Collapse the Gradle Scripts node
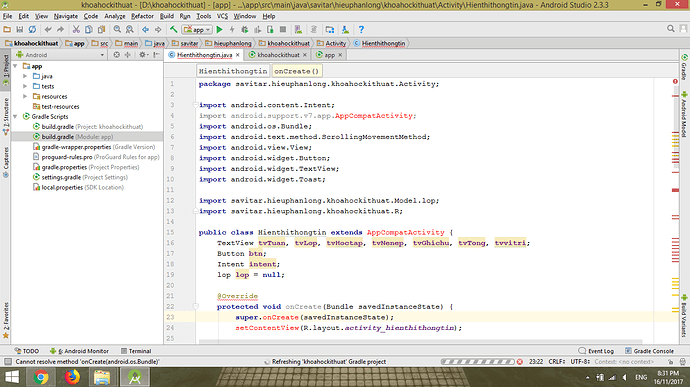This screenshot has height=387, width=690. (x=15, y=117)
